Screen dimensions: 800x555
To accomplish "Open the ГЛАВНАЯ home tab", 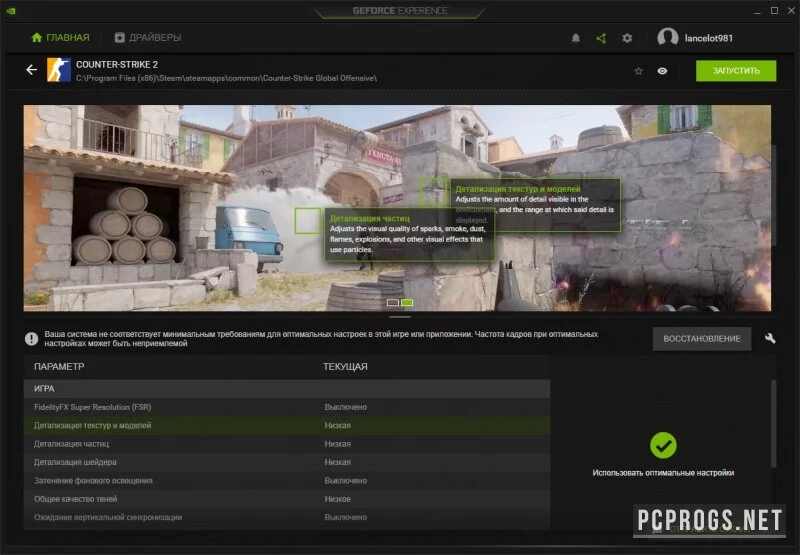I will (x=60, y=38).
